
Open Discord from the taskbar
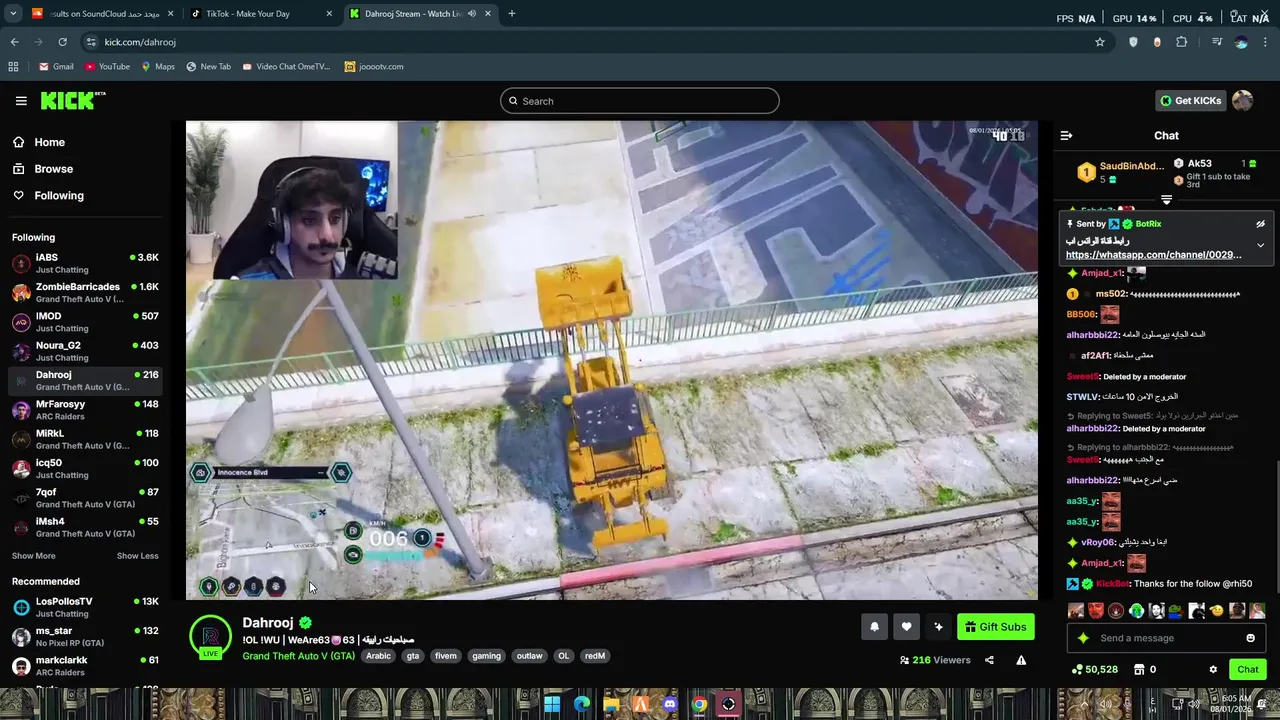(x=670, y=704)
